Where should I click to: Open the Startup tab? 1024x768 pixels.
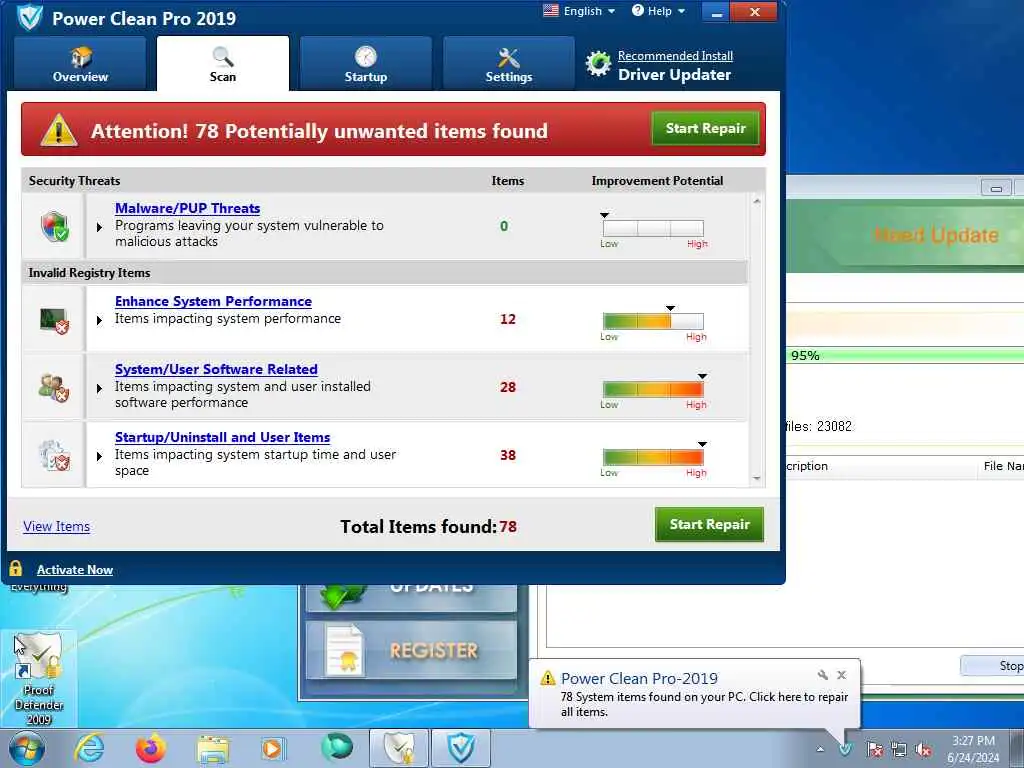tap(366, 64)
